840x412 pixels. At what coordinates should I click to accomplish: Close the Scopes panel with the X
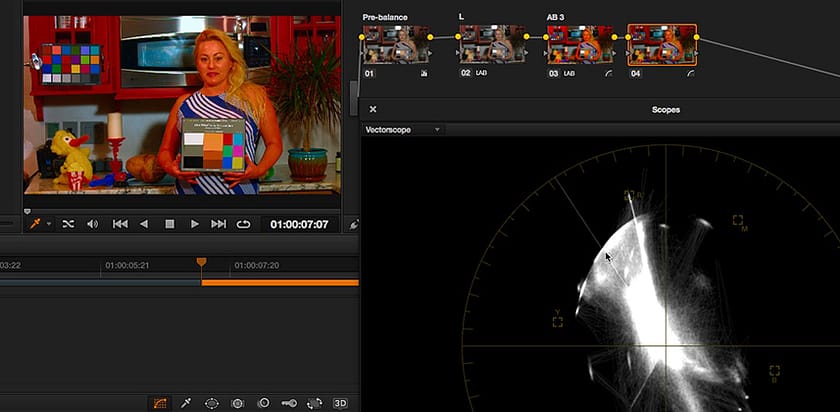pyautogui.click(x=373, y=109)
